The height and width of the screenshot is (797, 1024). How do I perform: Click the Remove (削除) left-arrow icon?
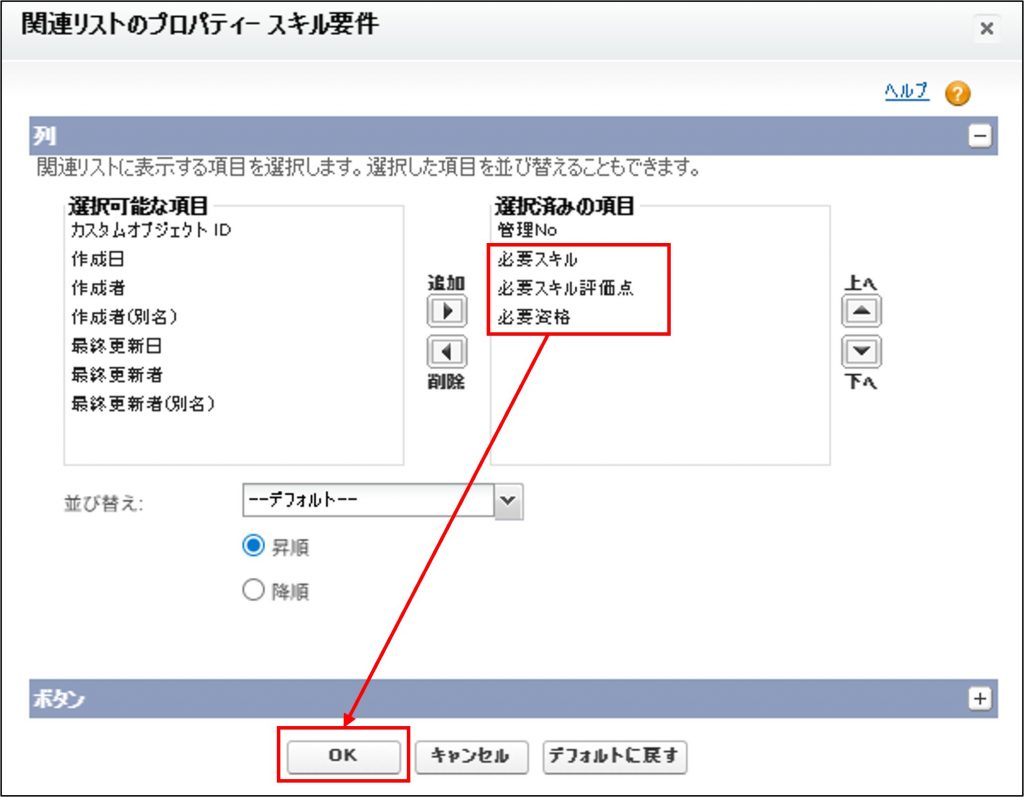[447, 352]
